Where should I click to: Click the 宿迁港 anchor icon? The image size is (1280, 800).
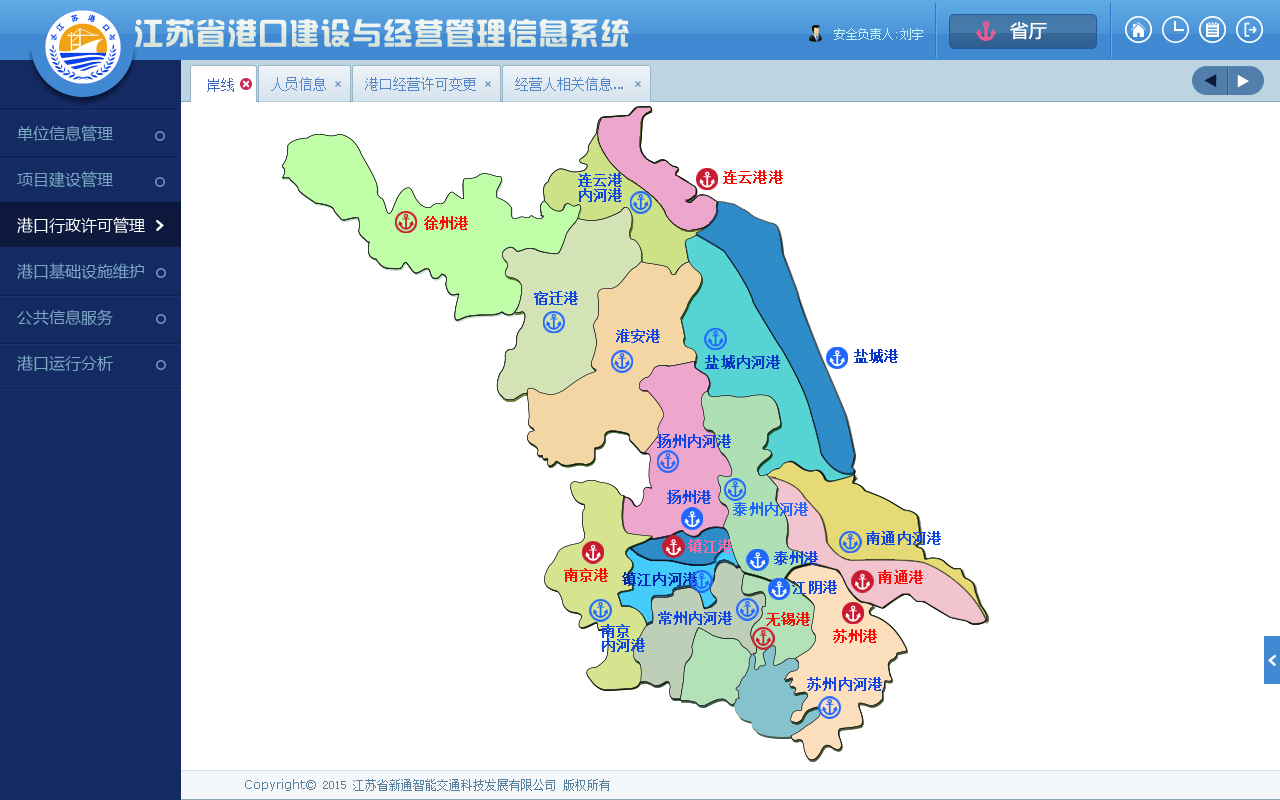tap(554, 322)
